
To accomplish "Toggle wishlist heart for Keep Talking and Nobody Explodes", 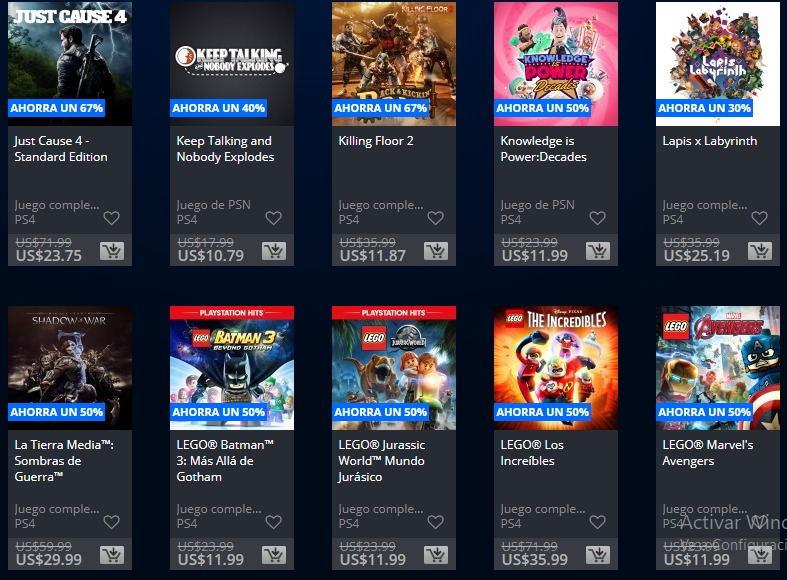I will [274, 218].
